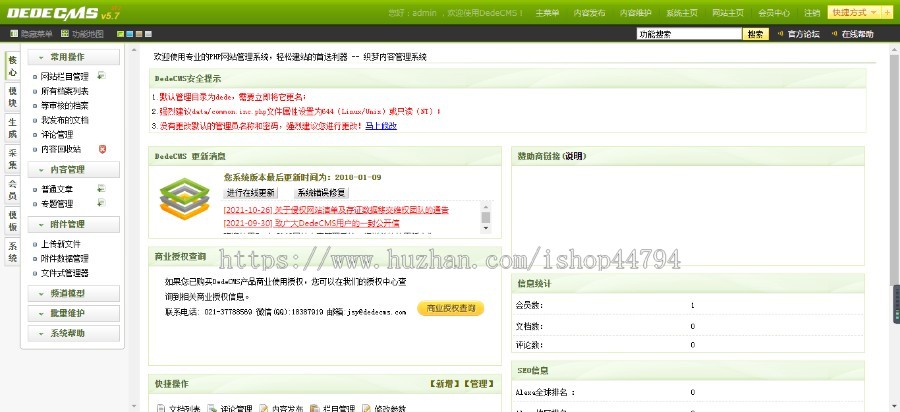Open the 快捷方式 dropdown
Viewport: 900px width, 412px height.
(x=855, y=12)
